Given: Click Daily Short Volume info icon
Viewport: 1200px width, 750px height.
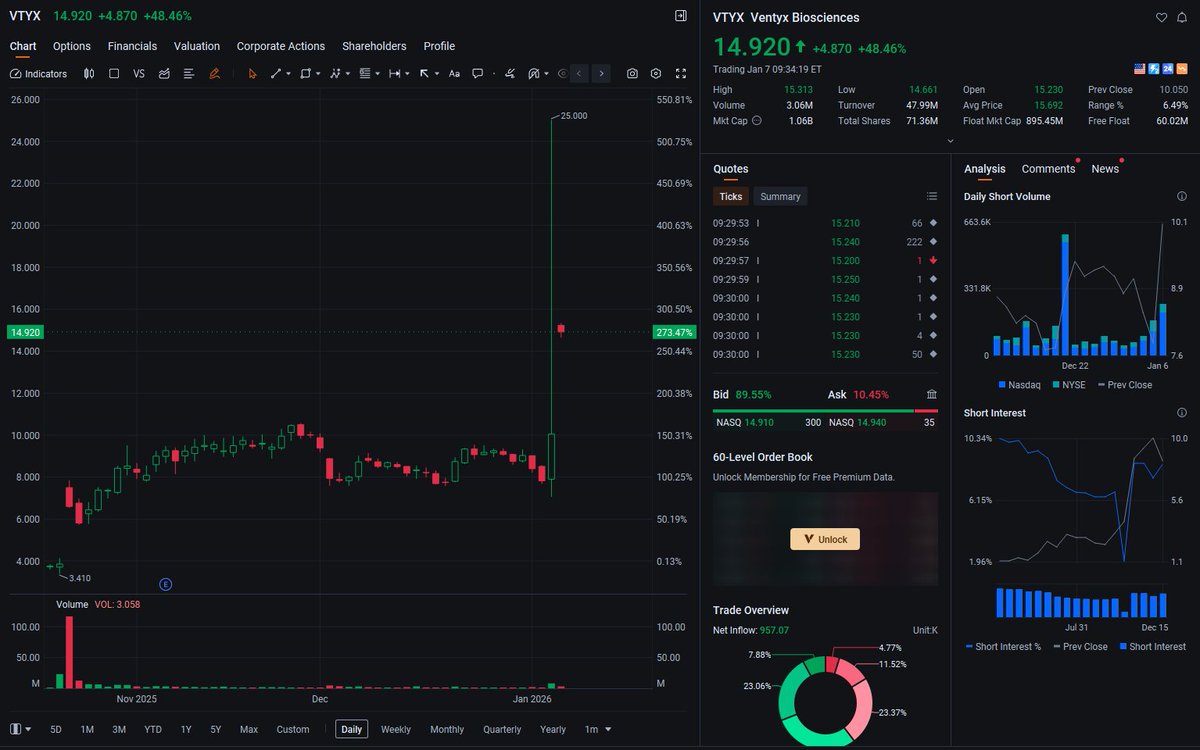Looking at the screenshot, I should pyautogui.click(x=1182, y=196).
